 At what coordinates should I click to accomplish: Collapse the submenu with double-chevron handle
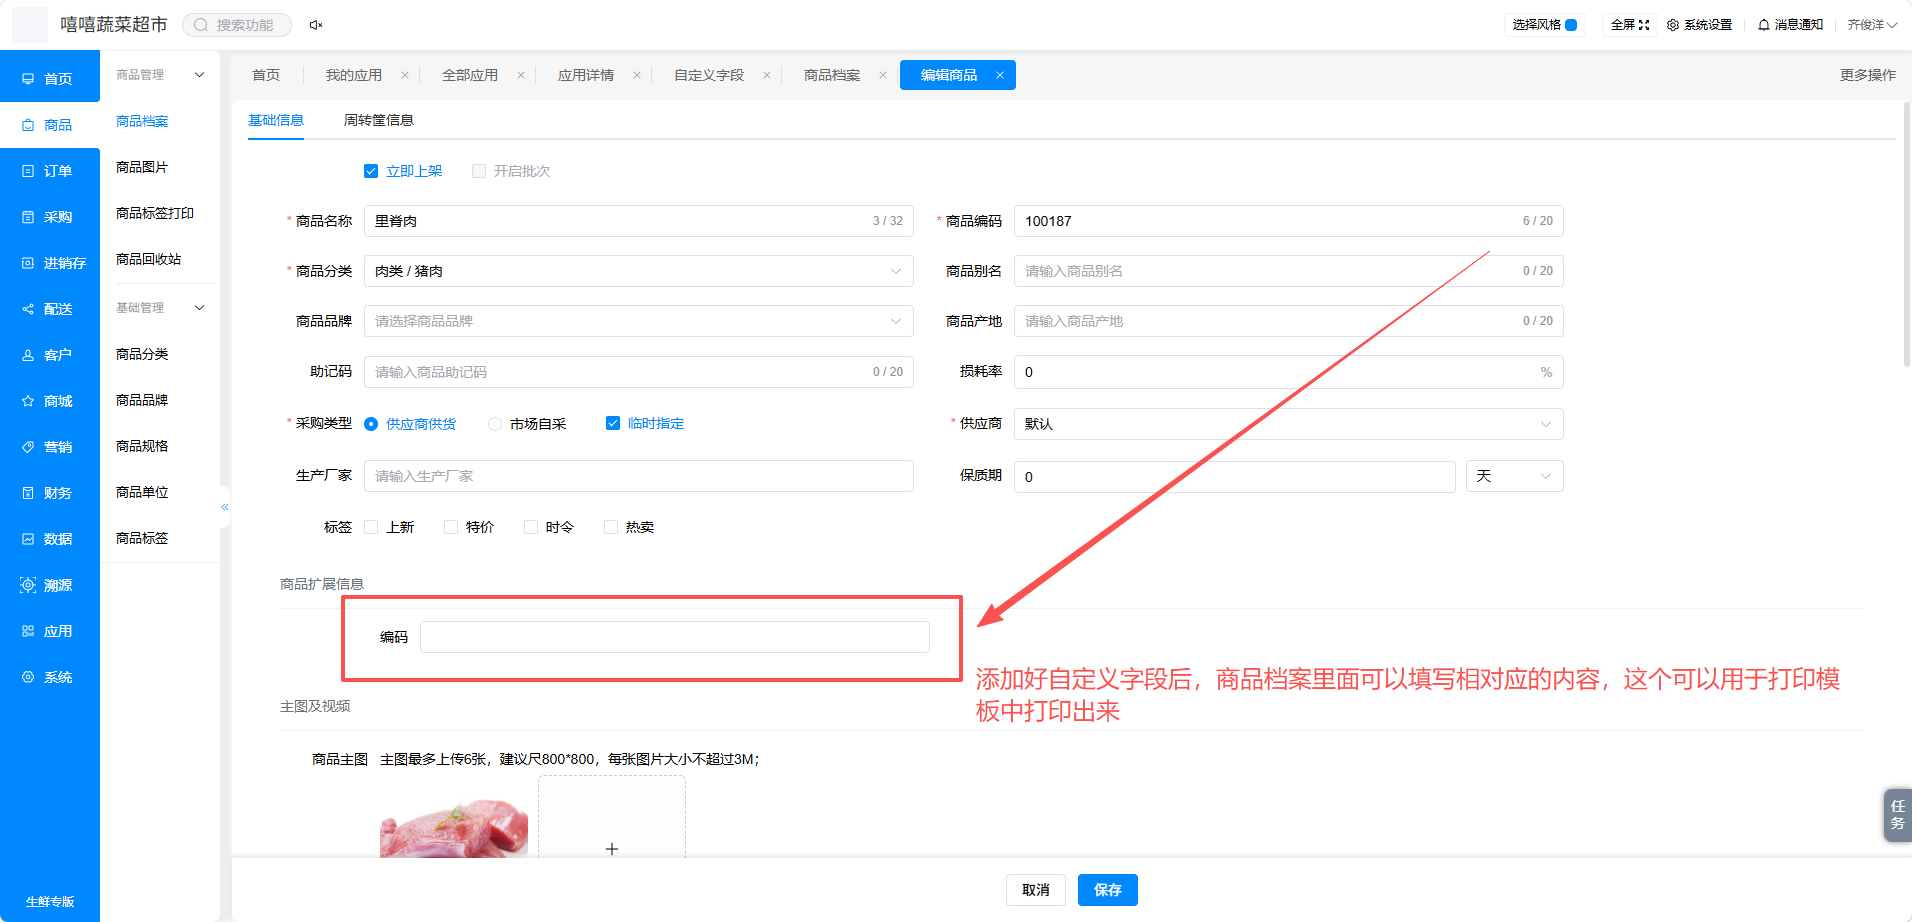coord(225,507)
